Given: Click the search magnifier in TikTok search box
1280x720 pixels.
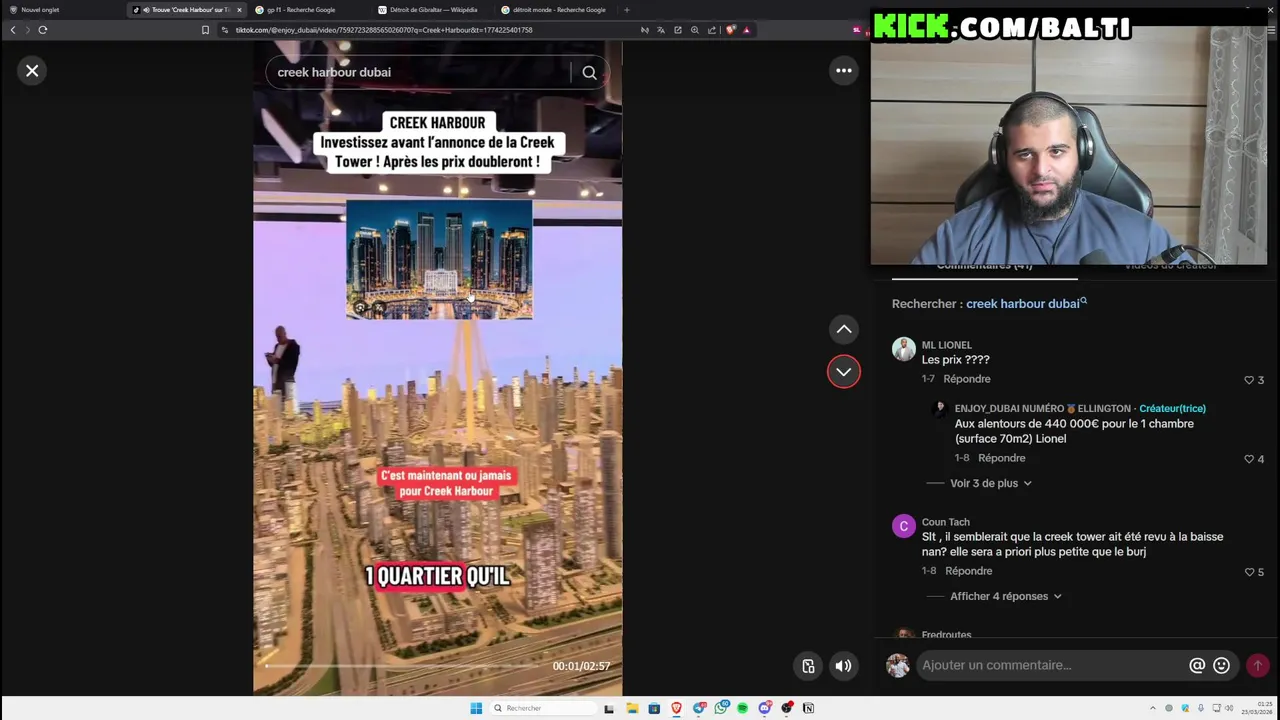Looking at the screenshot, I should 589,72.
